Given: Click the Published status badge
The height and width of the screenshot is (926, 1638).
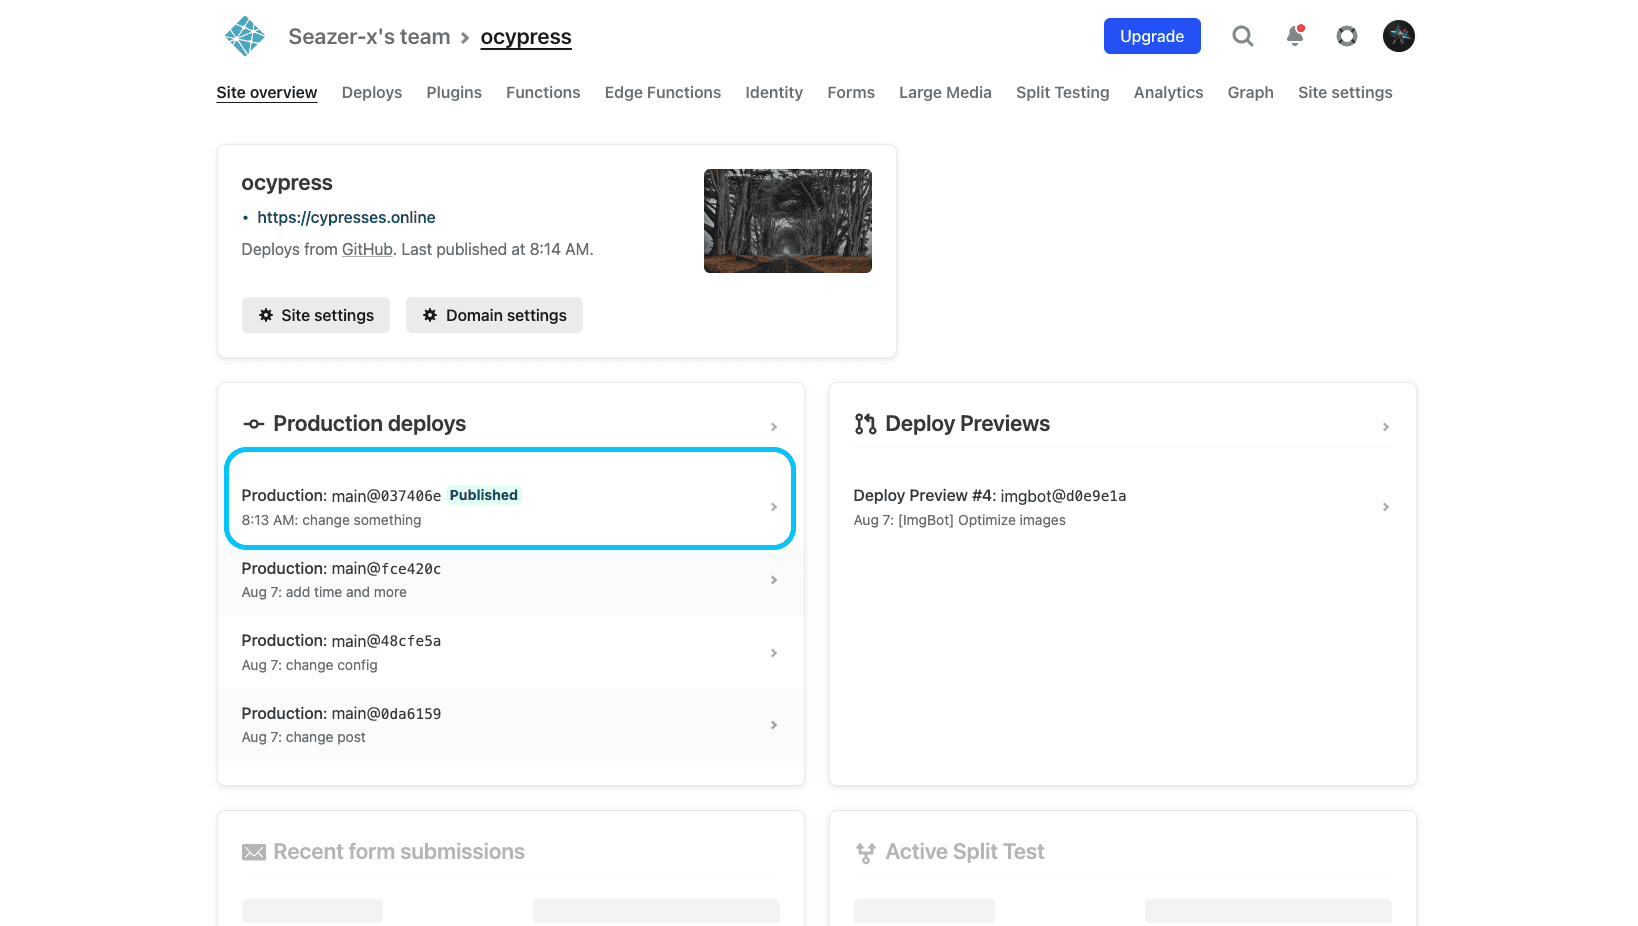Looking at the screenshot, I should click(484, 495).
